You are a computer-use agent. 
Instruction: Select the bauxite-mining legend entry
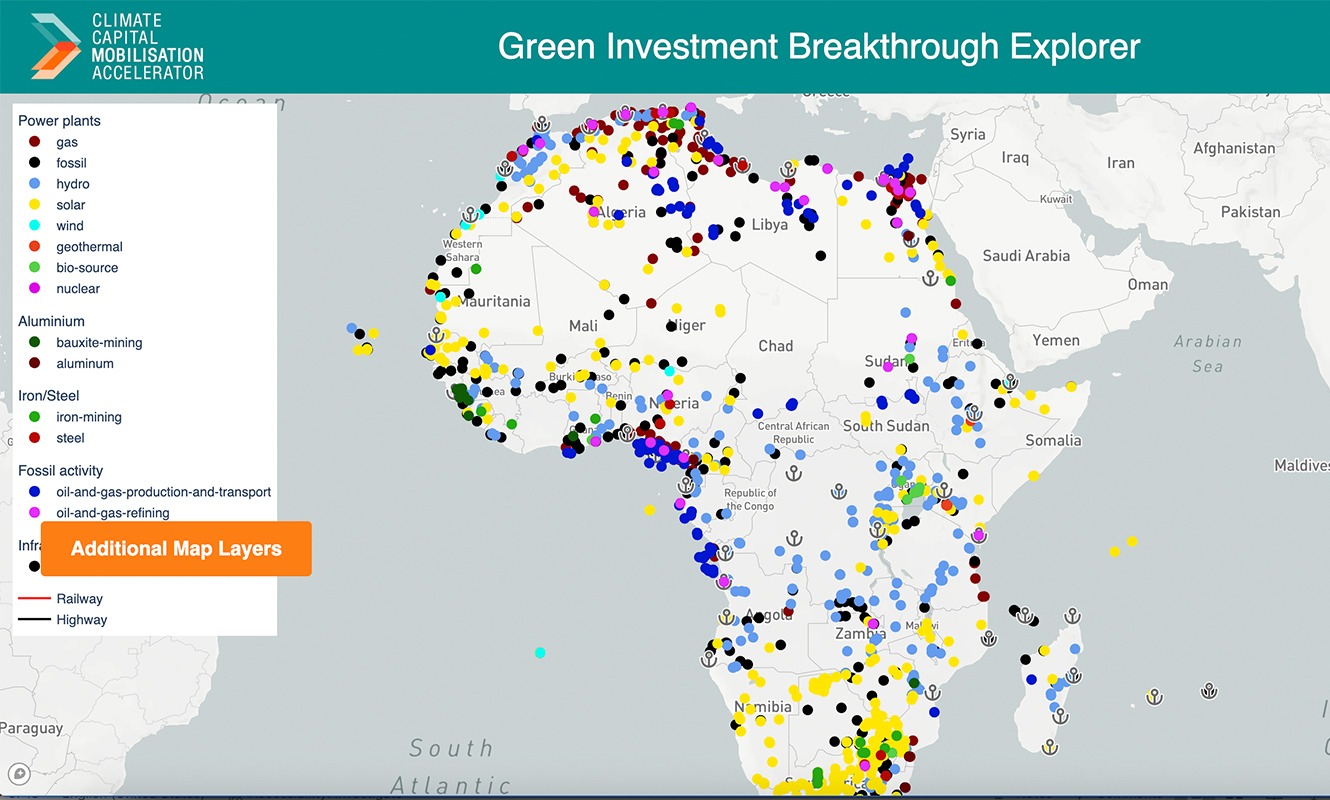click(99, 343)
